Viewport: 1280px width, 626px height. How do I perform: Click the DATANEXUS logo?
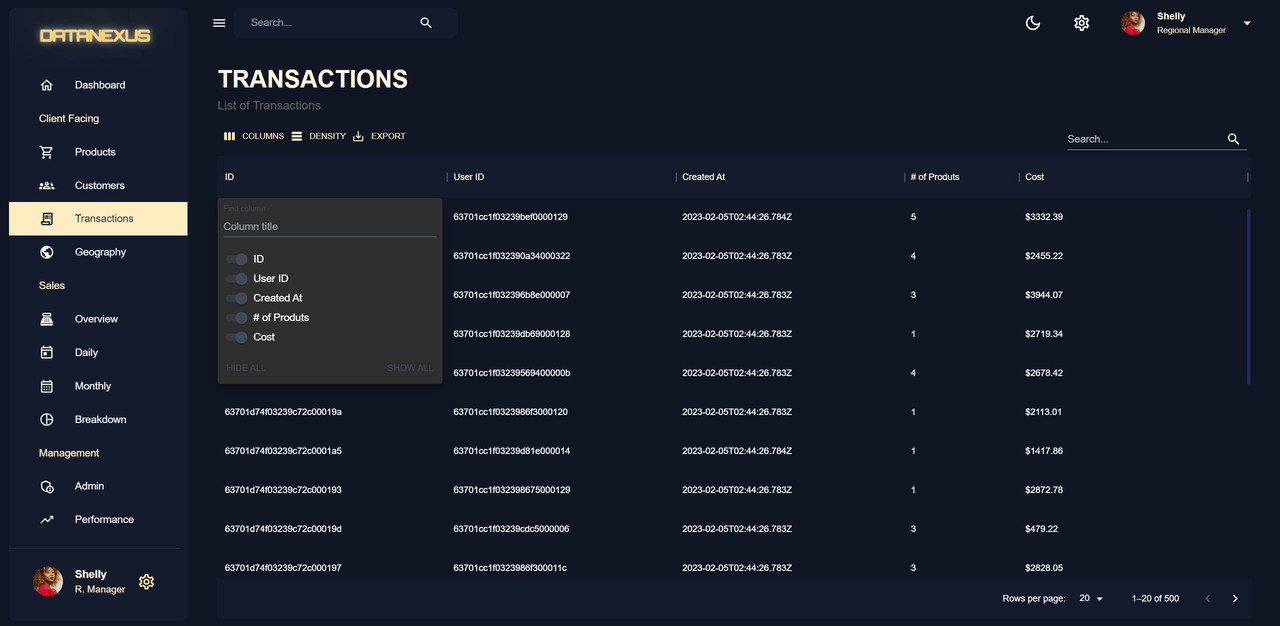point(95,36)
